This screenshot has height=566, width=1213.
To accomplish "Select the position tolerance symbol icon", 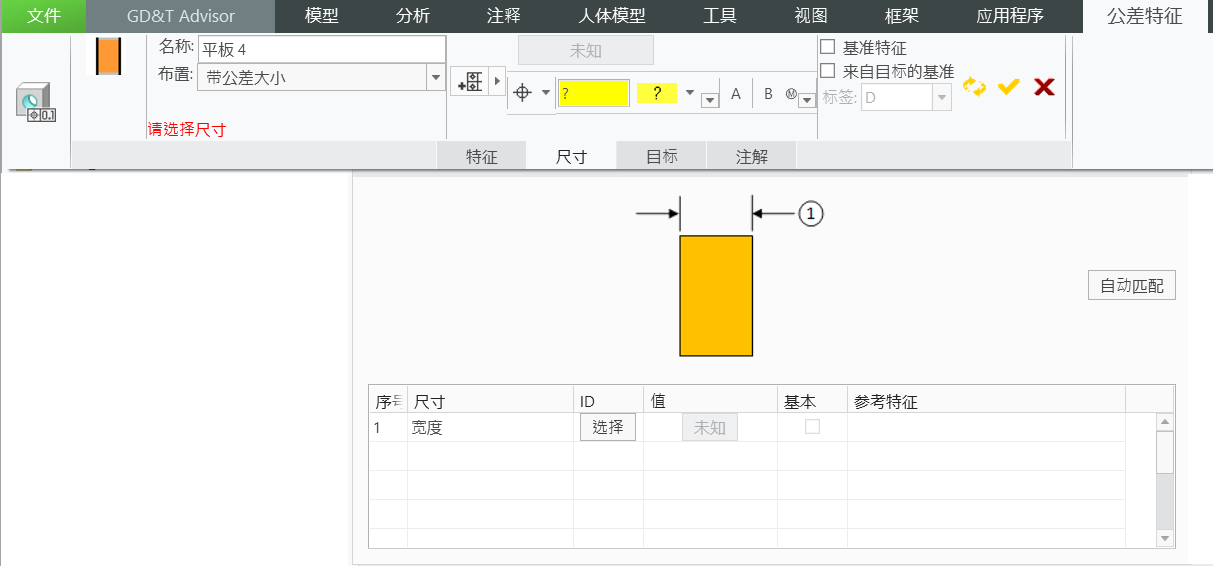I will point(522,93).
